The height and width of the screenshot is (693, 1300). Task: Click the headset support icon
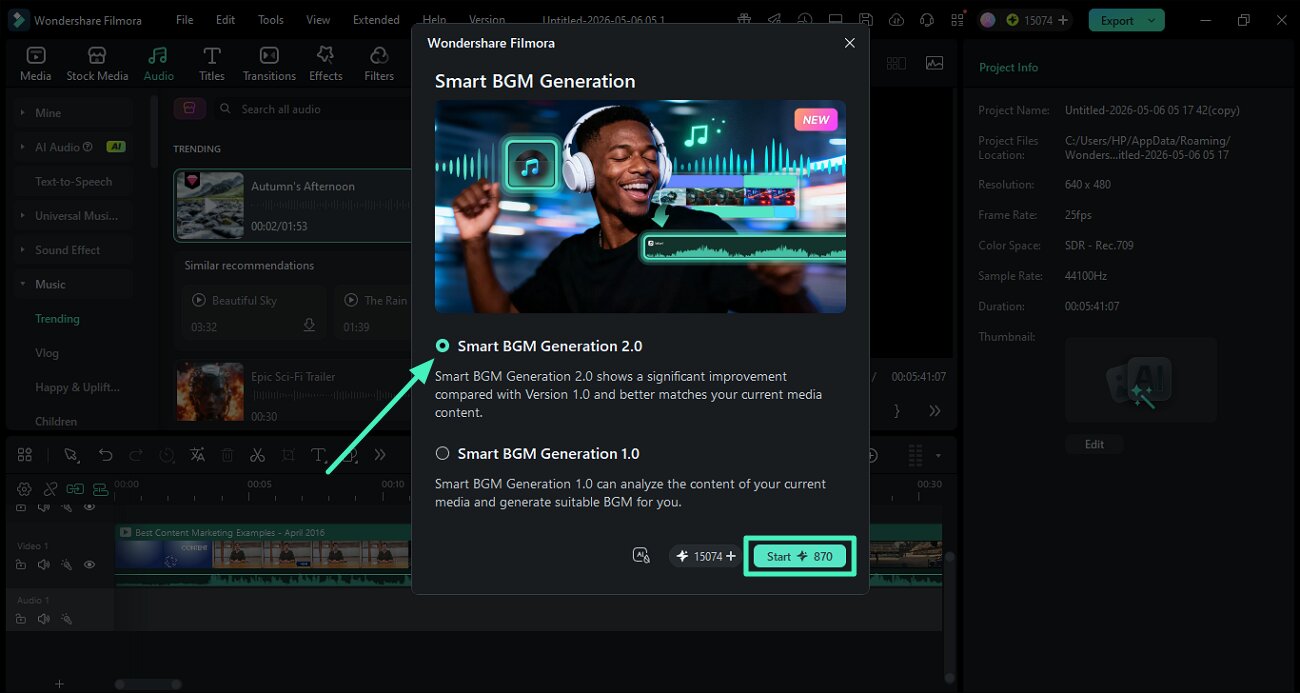928,20
